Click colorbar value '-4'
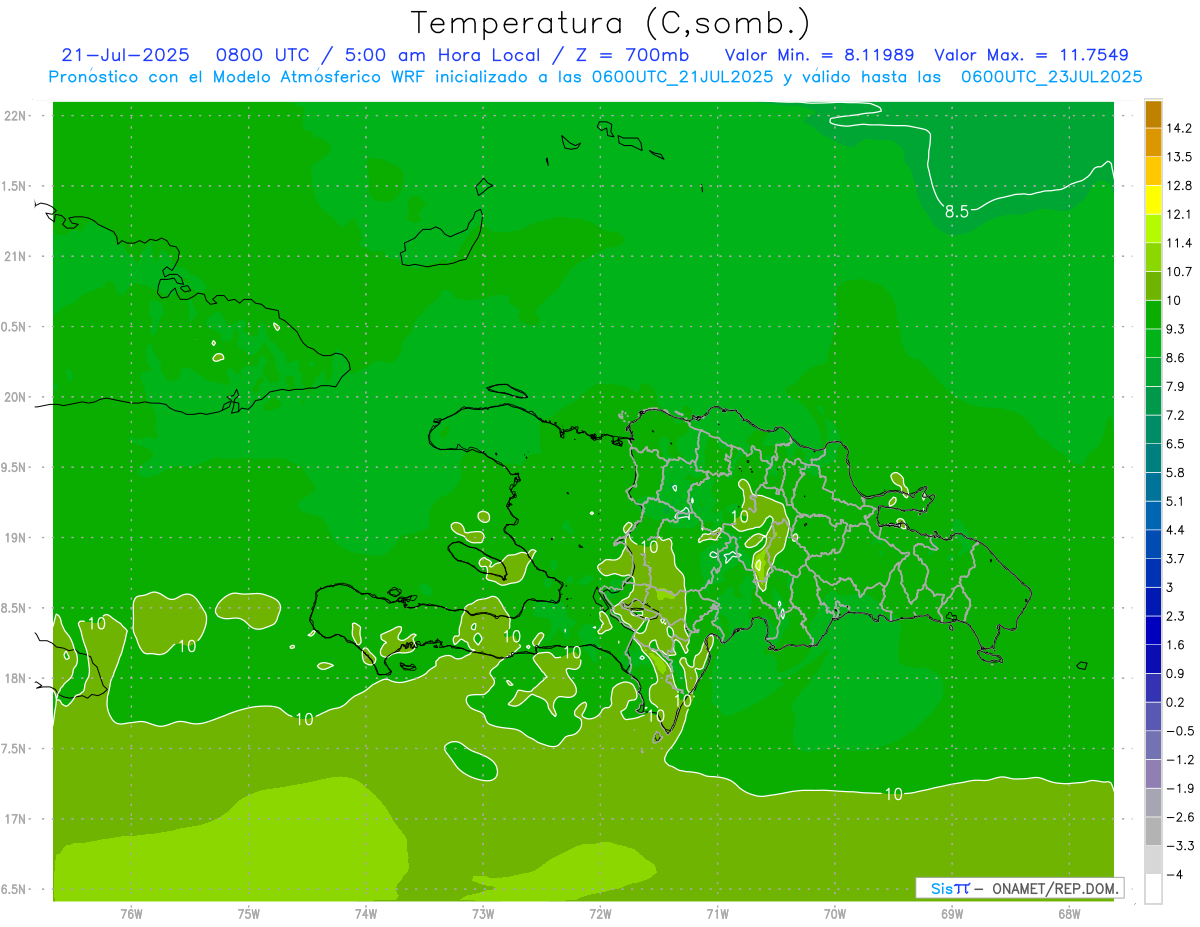1200x927 pixels. click(x=1174, y=874)
